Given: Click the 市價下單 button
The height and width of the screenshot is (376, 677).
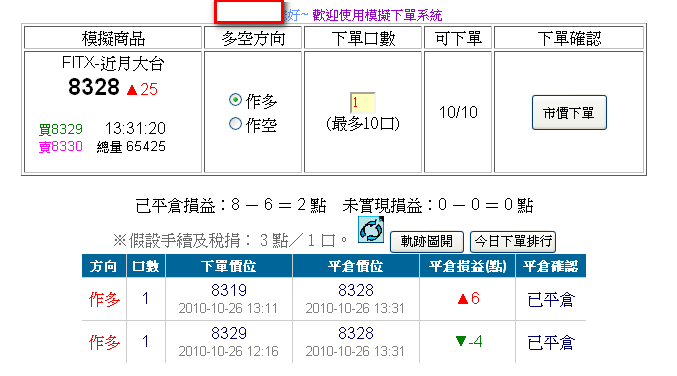Looking at the screenshot, I should (569, 113).
